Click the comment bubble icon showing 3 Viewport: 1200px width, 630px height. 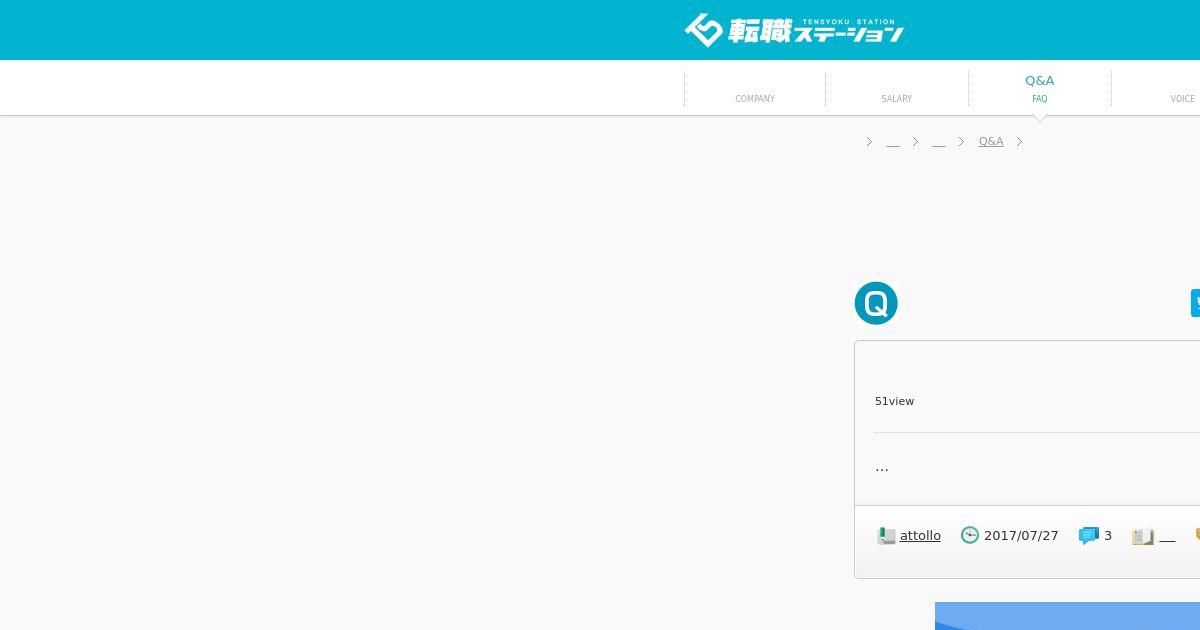coord(1089,536)
